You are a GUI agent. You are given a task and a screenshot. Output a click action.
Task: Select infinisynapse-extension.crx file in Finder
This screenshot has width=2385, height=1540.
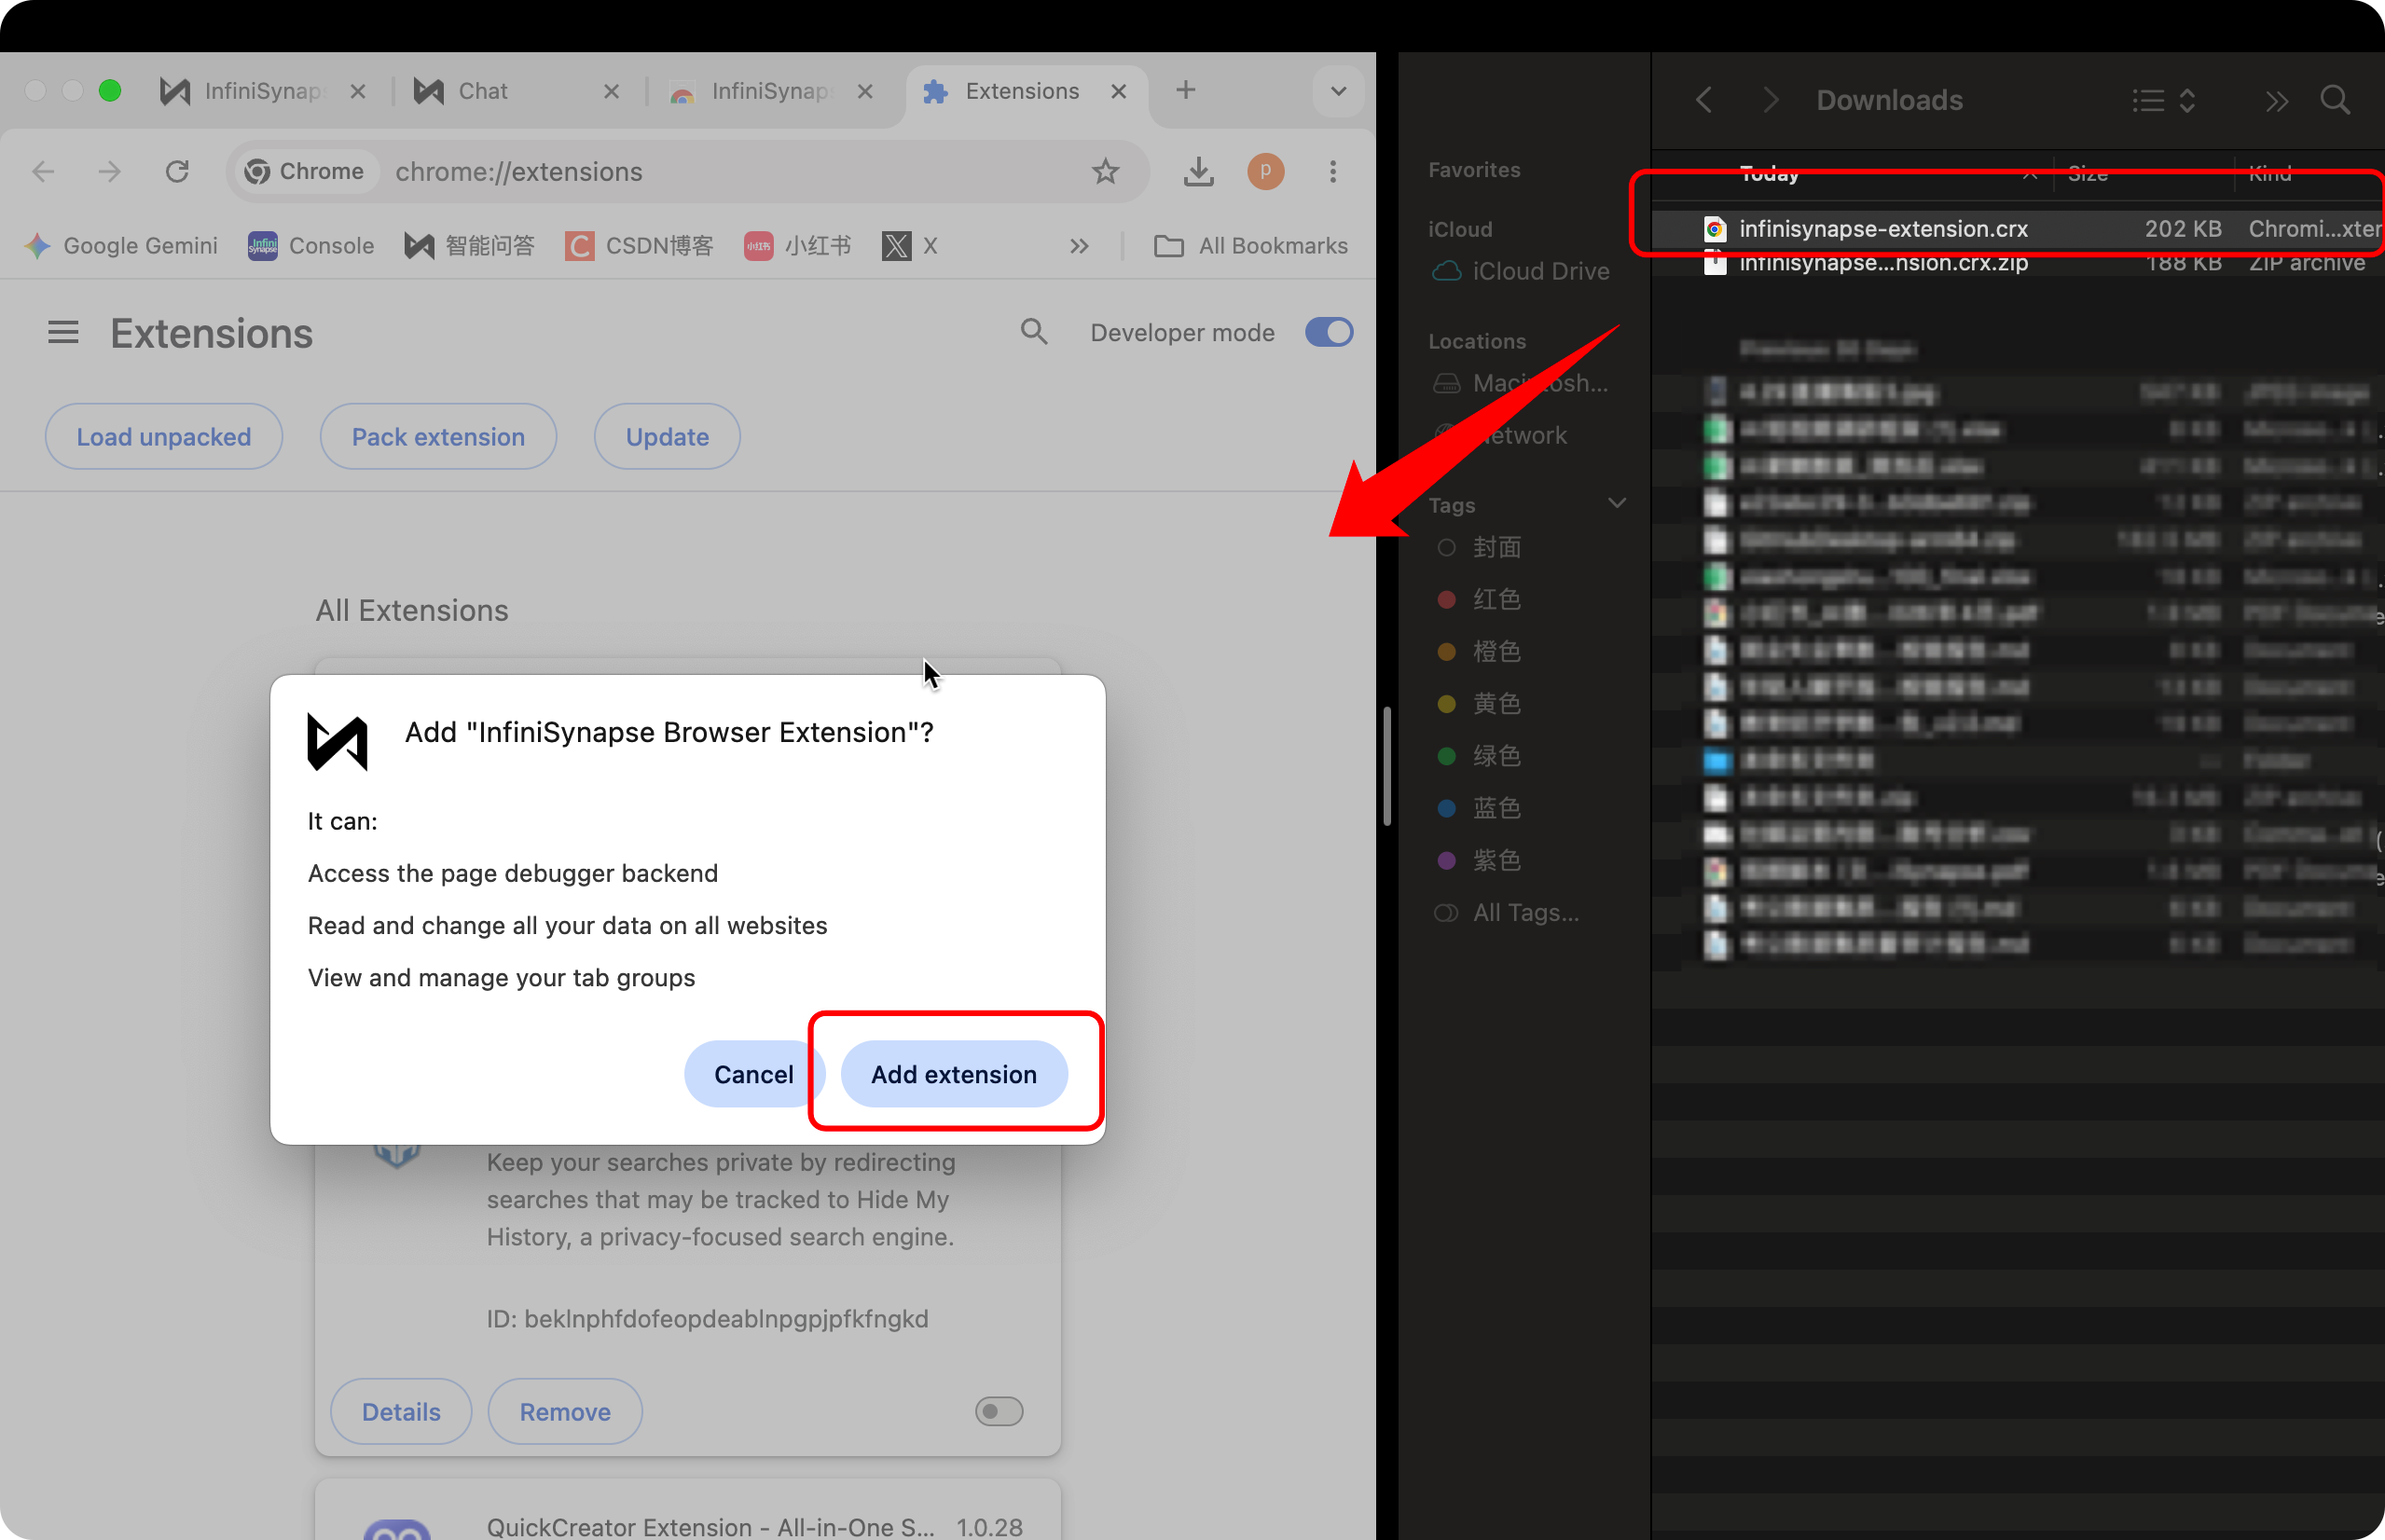tap(2018, 228)
